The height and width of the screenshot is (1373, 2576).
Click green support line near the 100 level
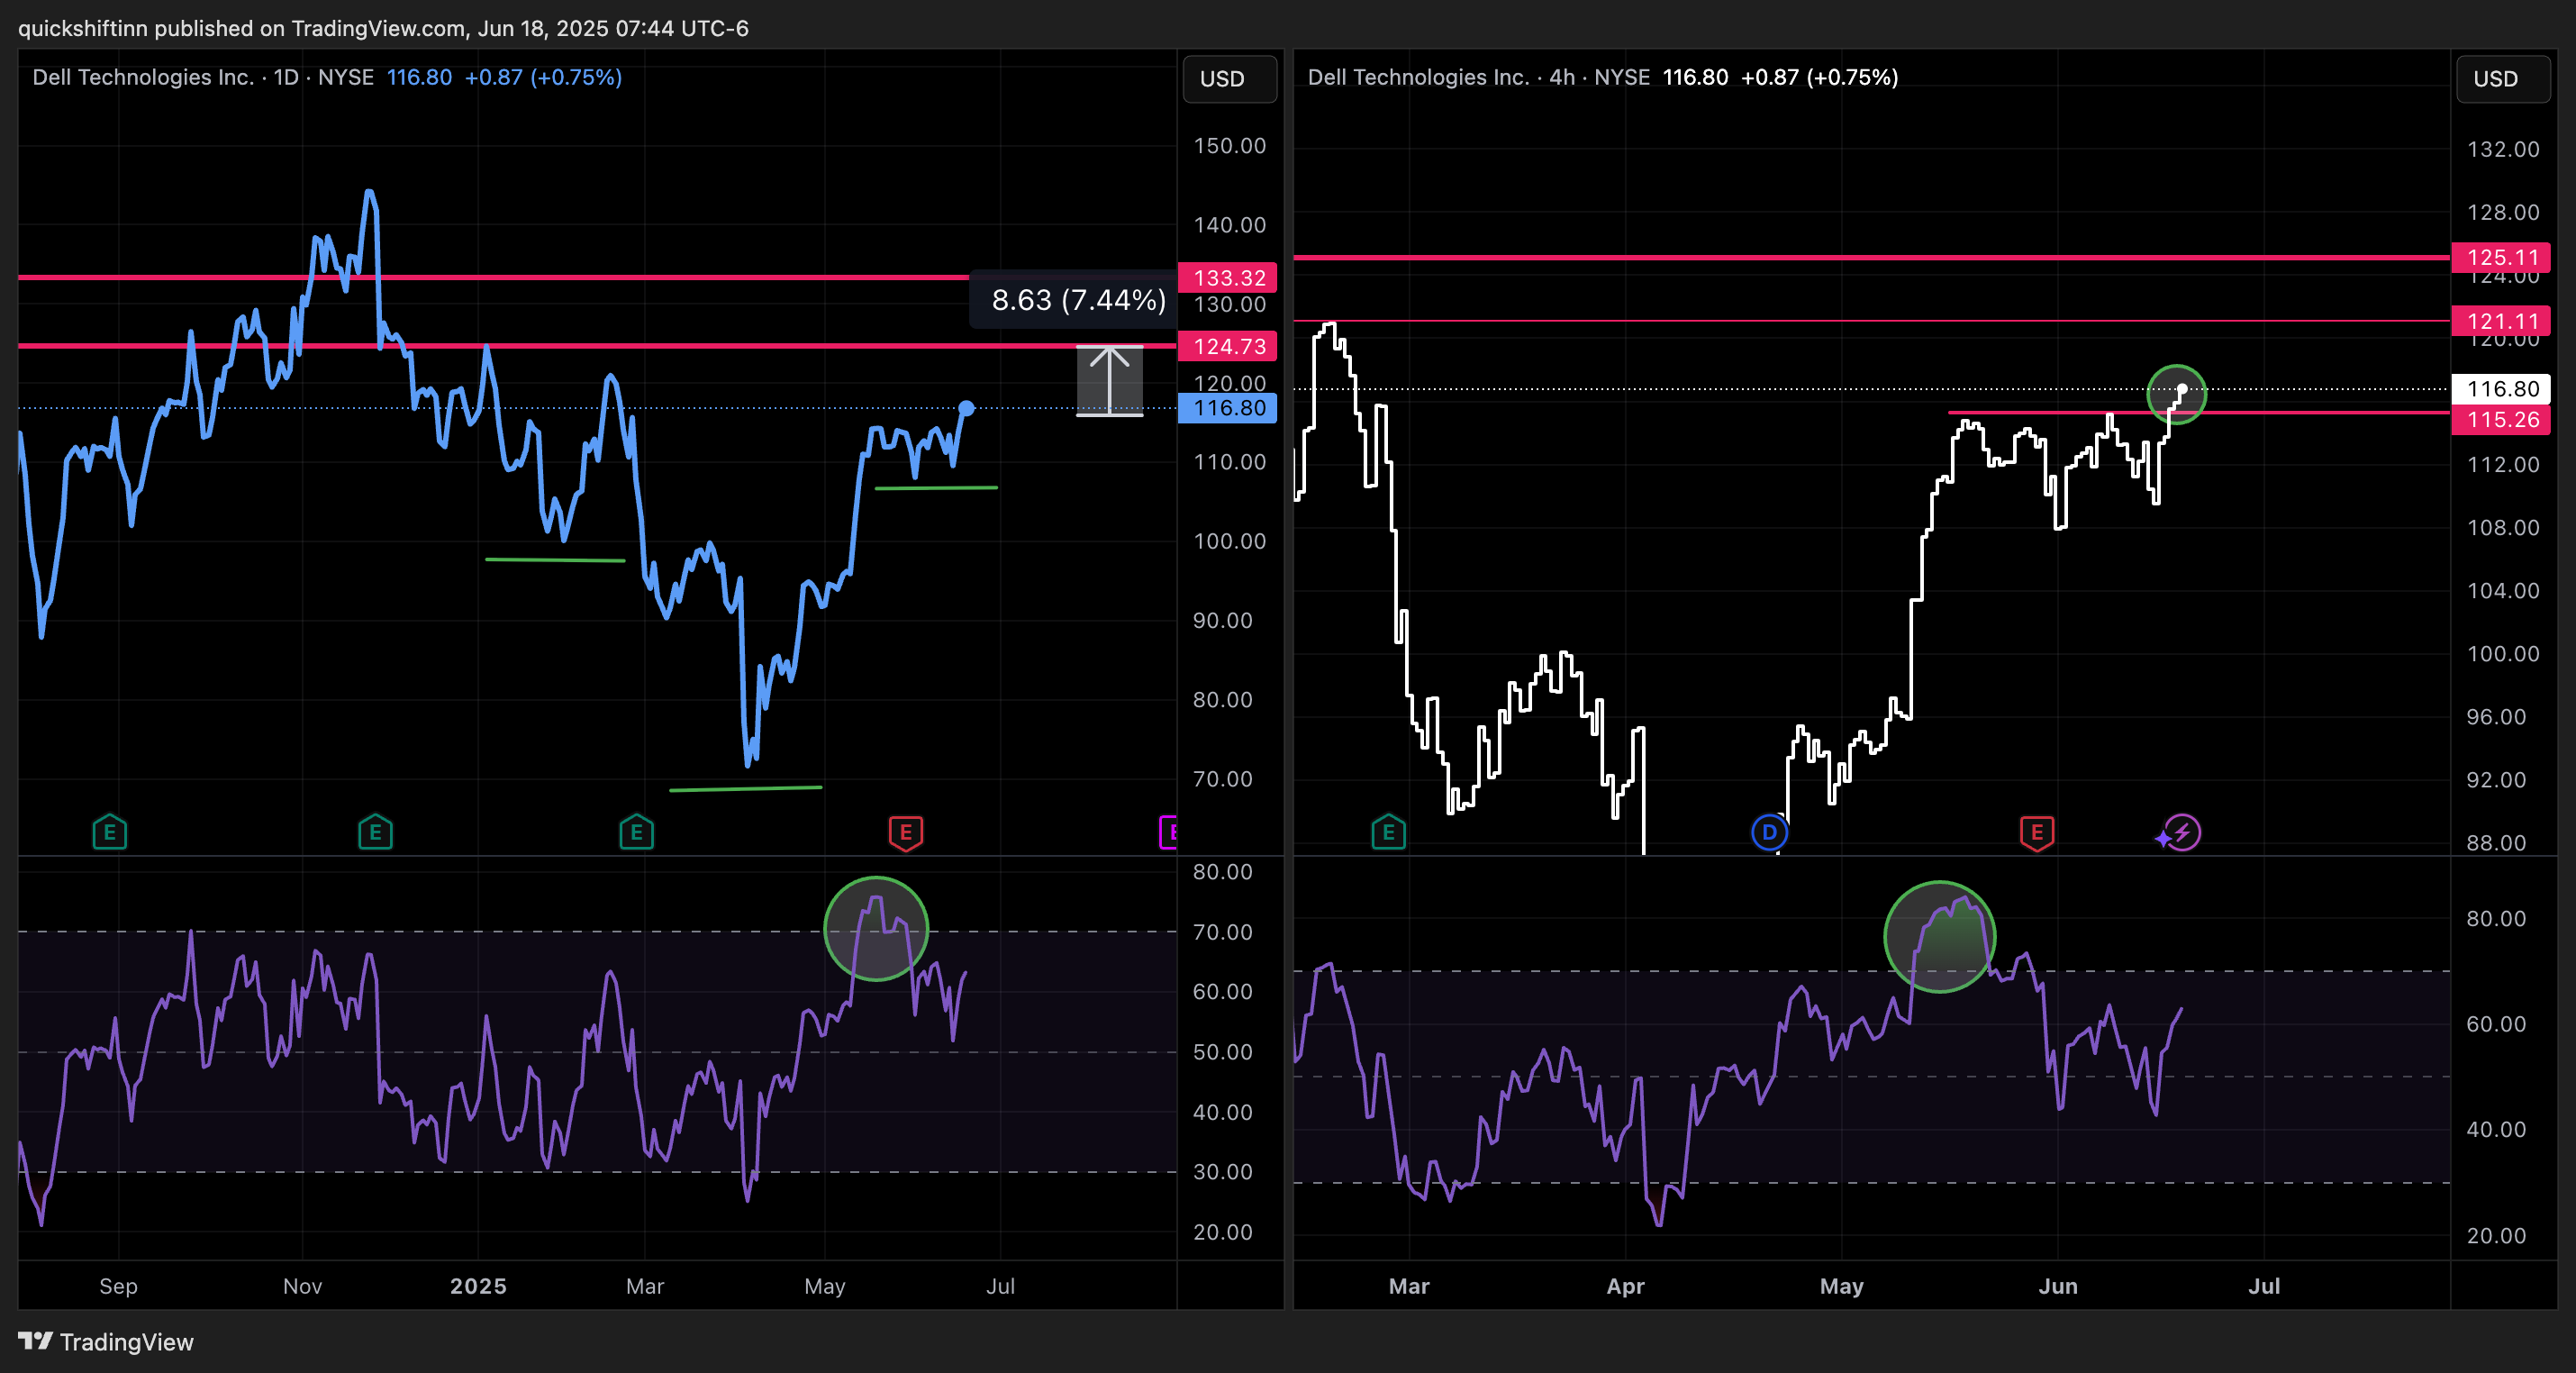[555, 560]
